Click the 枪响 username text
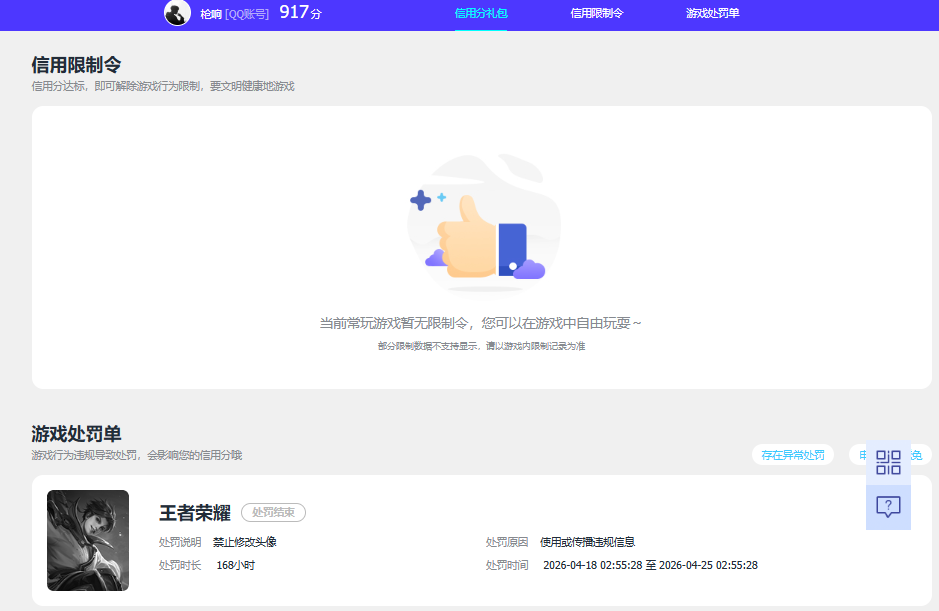 pos(211,14)
